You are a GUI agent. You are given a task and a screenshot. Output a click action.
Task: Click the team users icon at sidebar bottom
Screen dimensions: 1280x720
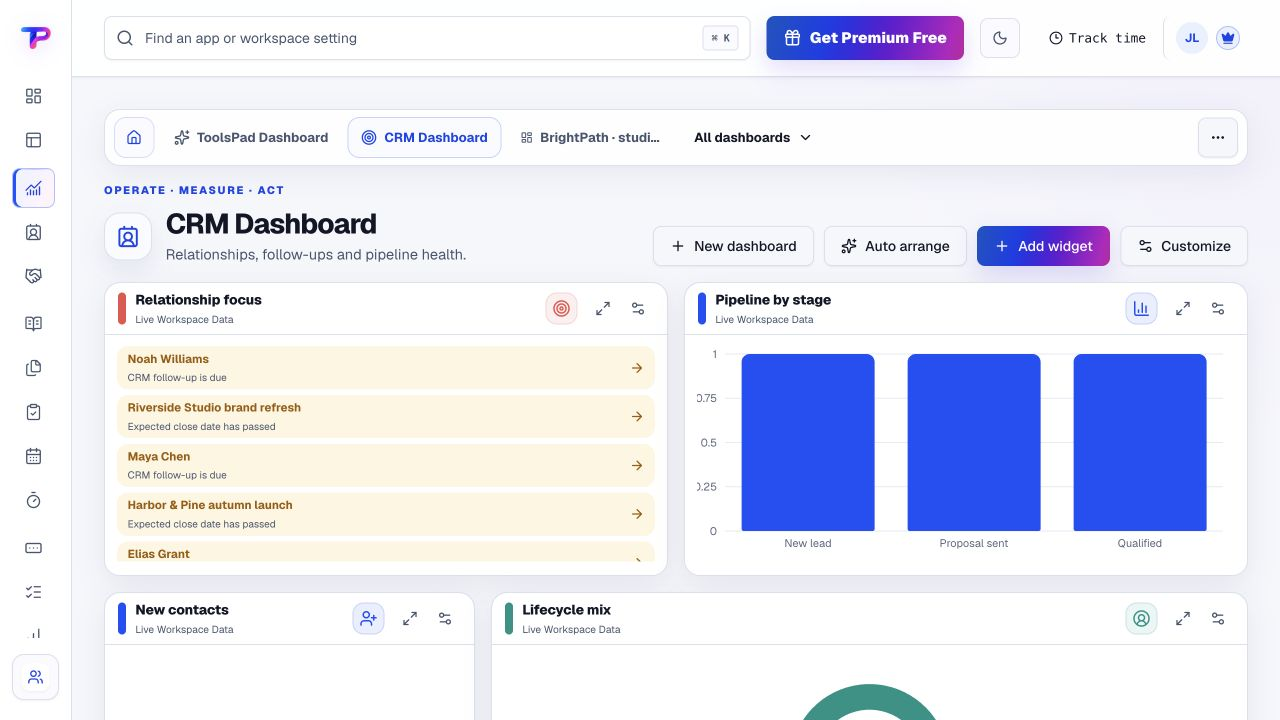pos(35,677)
